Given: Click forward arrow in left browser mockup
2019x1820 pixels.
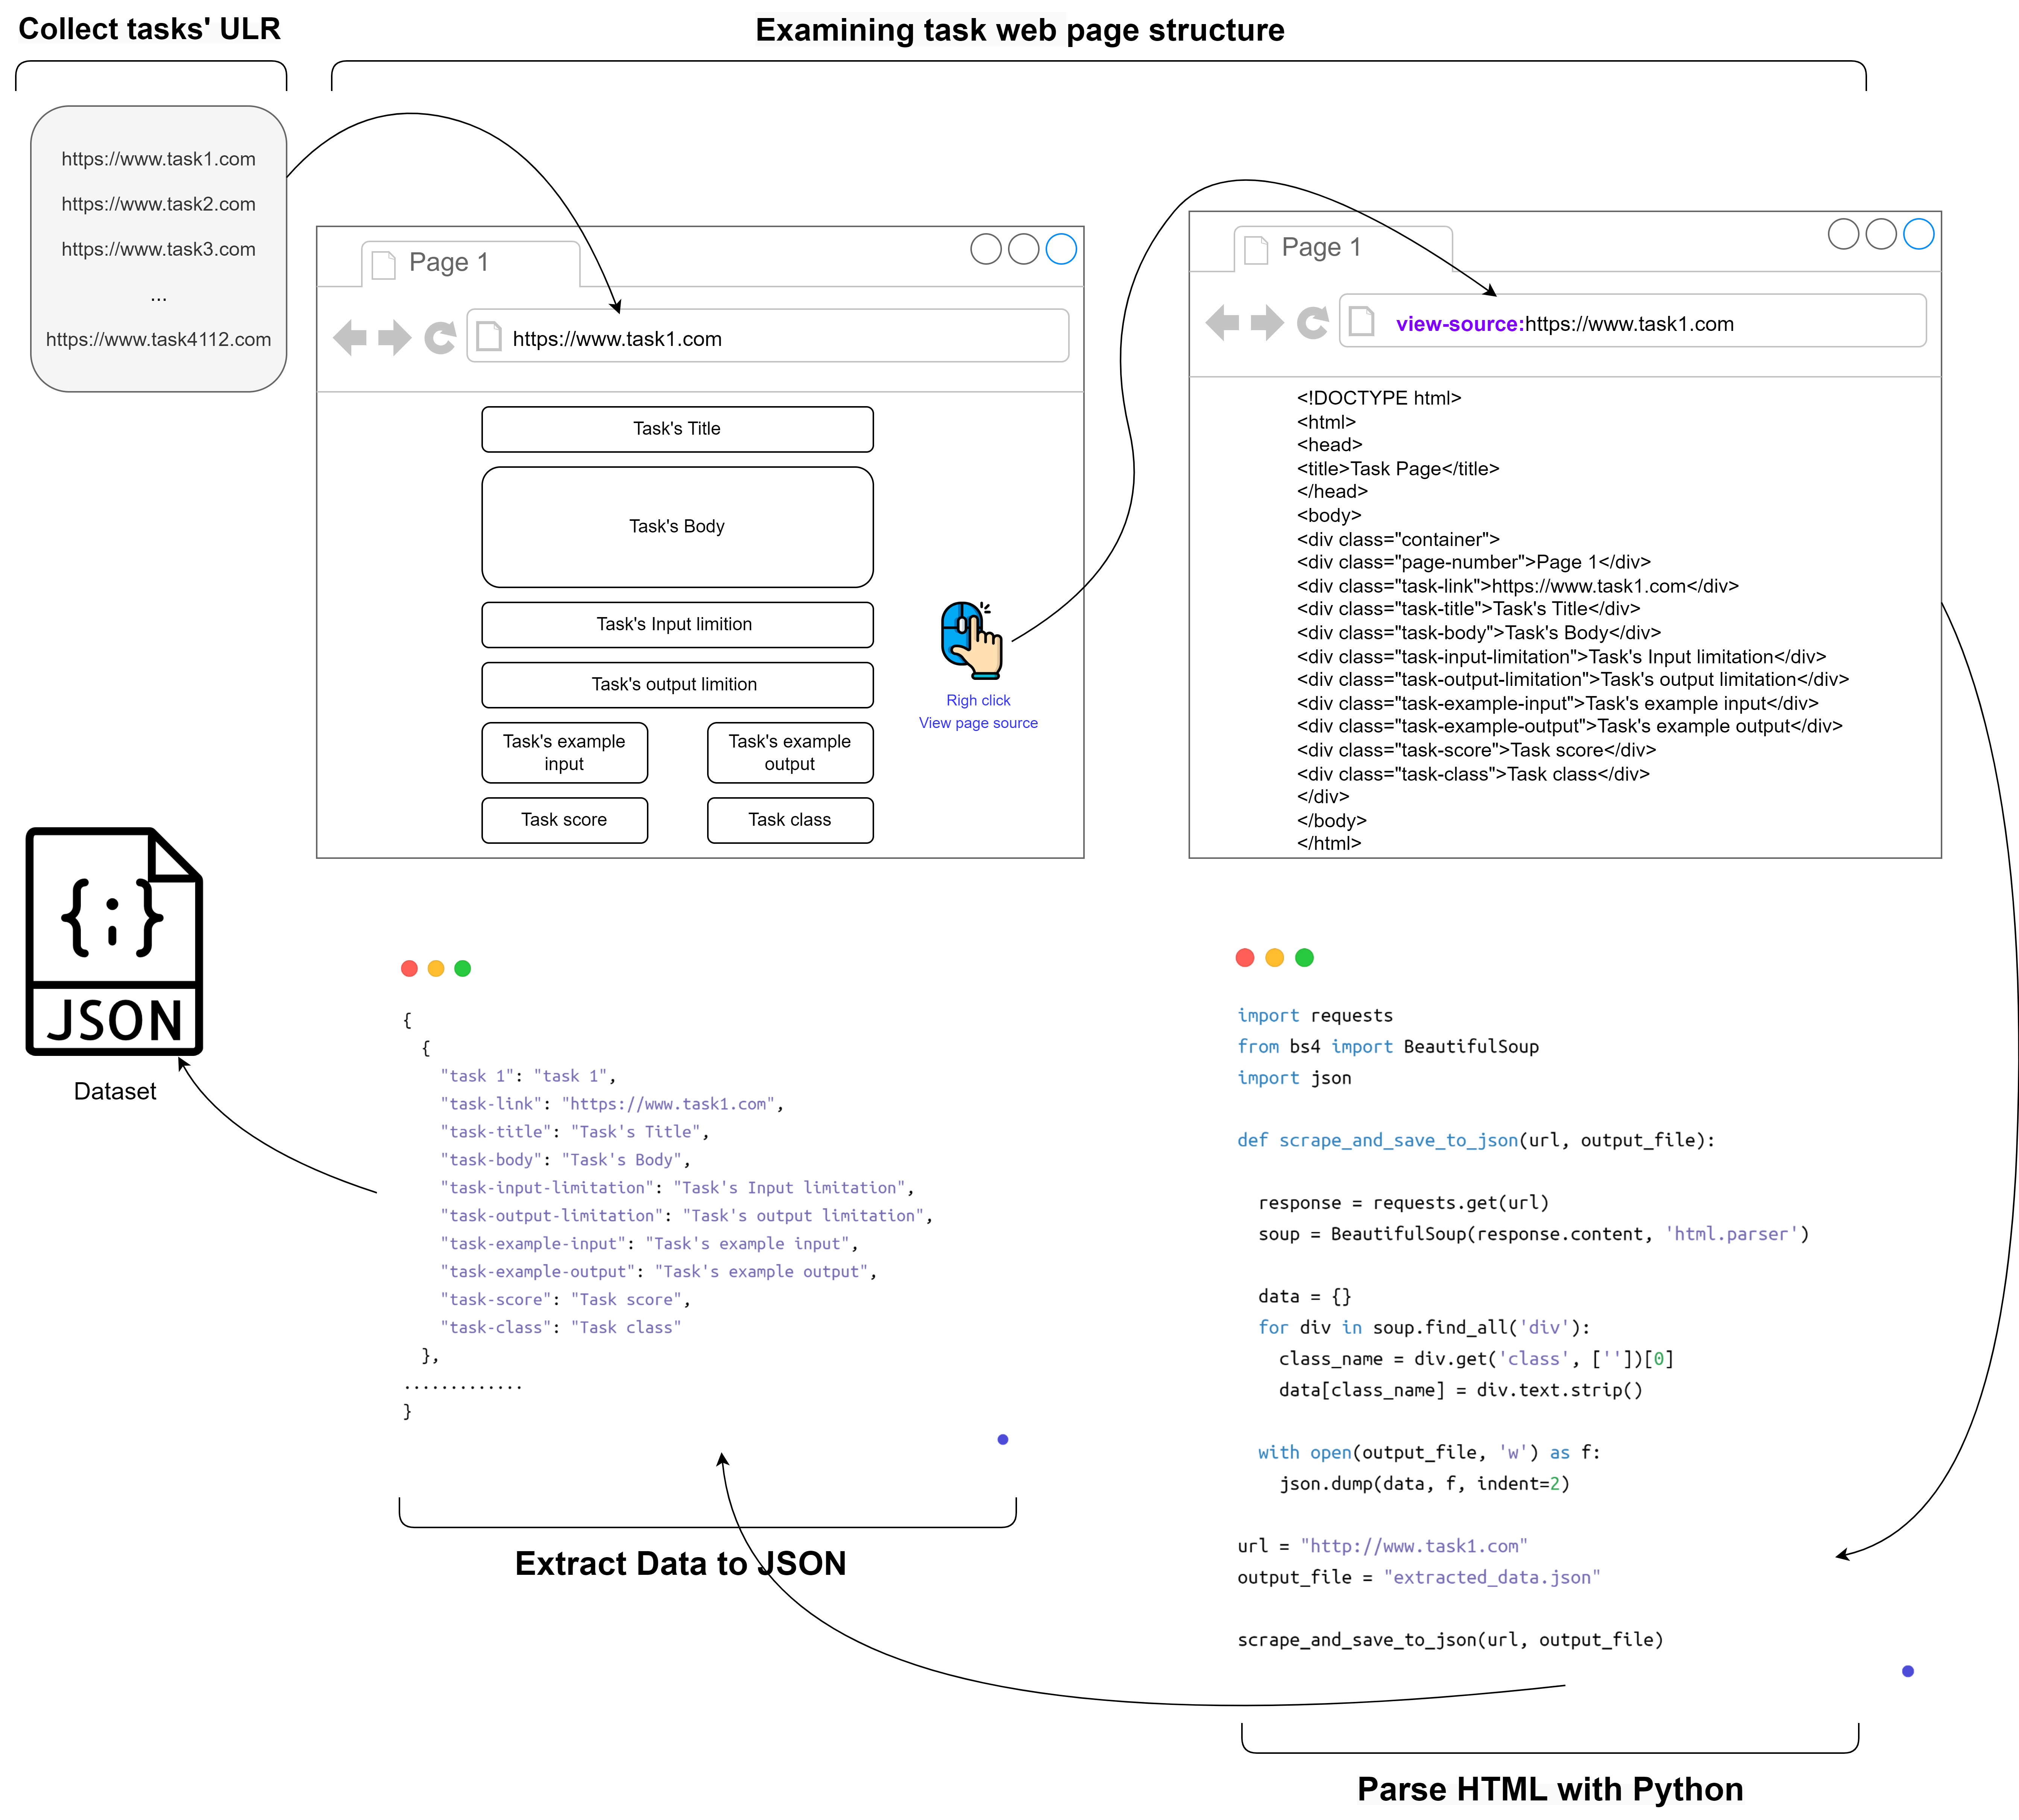Looking at the screenshot, I should coord(394,338).
